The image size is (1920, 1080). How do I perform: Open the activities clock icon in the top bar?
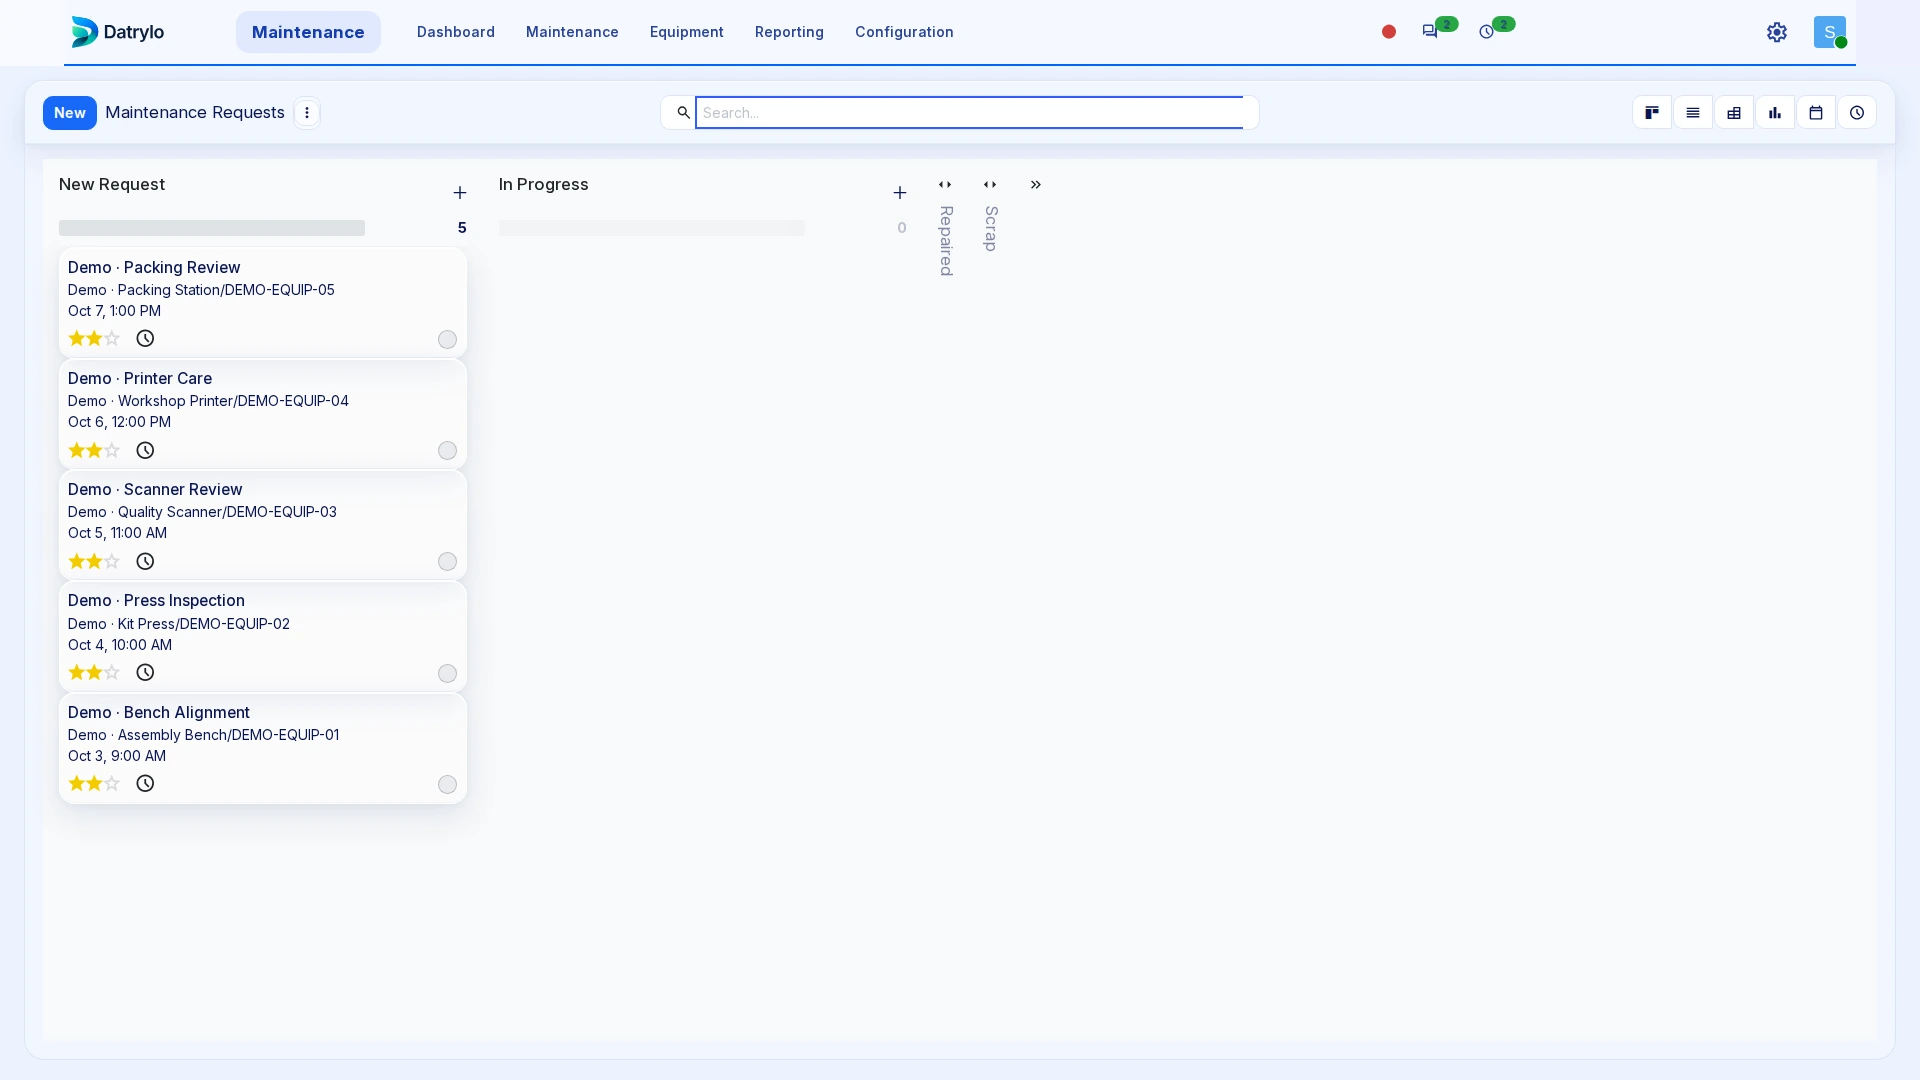pyautogui.click(x=1487, y=32)
